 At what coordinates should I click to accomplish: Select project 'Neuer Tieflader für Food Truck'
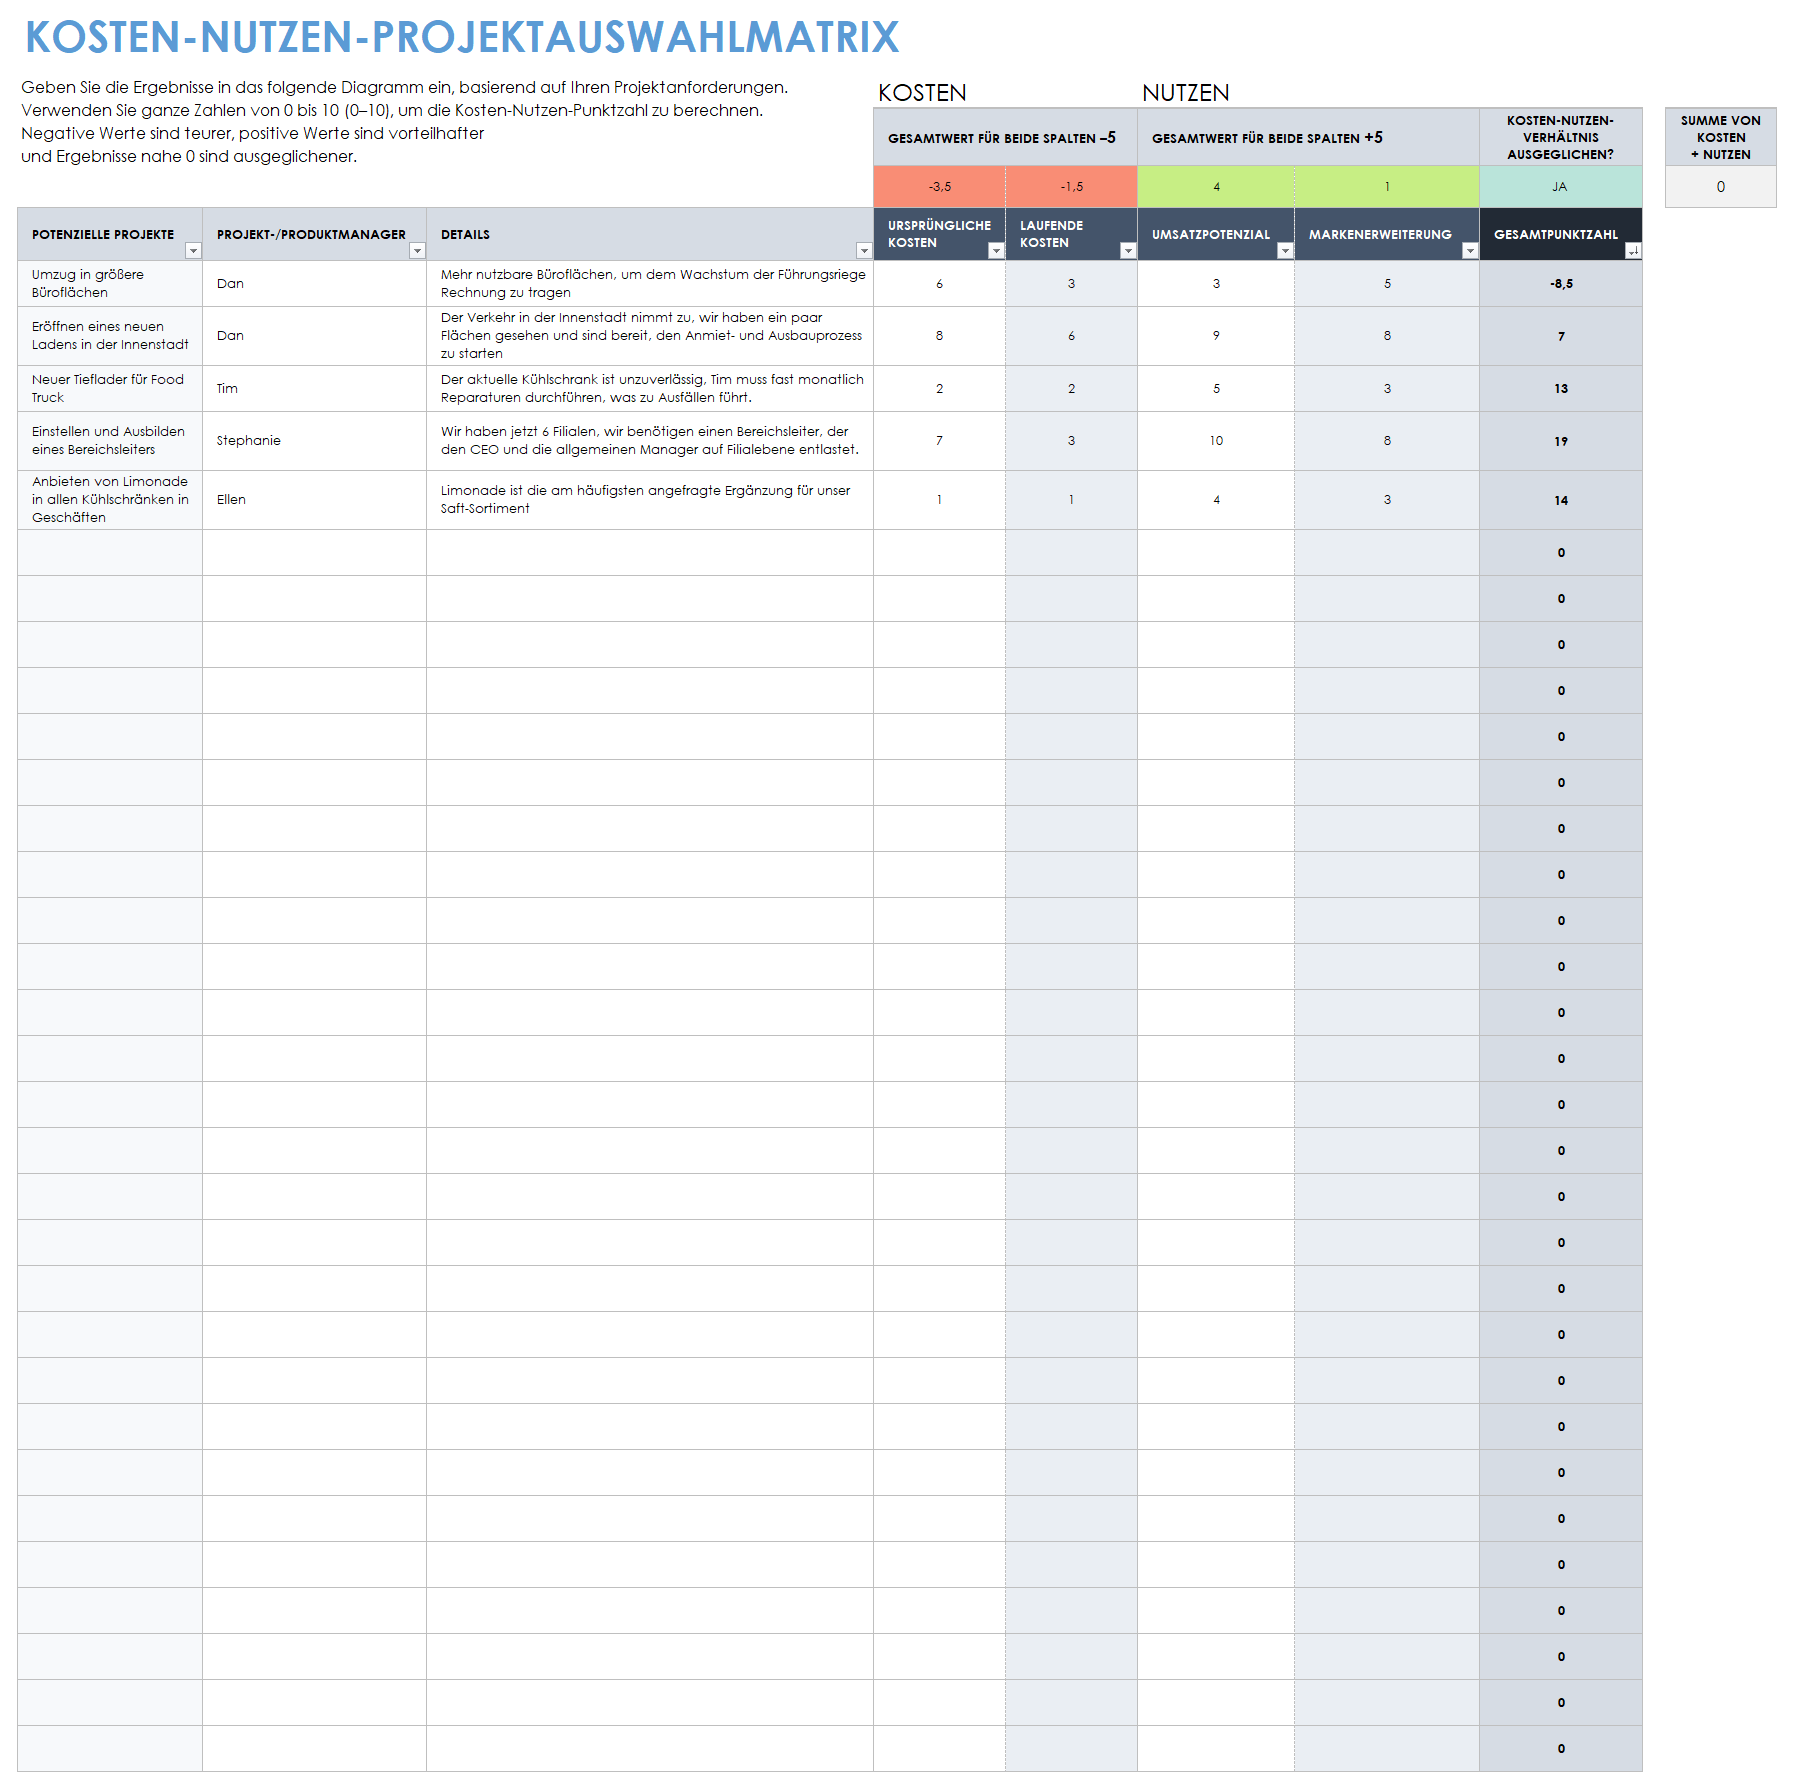[110, 389]
